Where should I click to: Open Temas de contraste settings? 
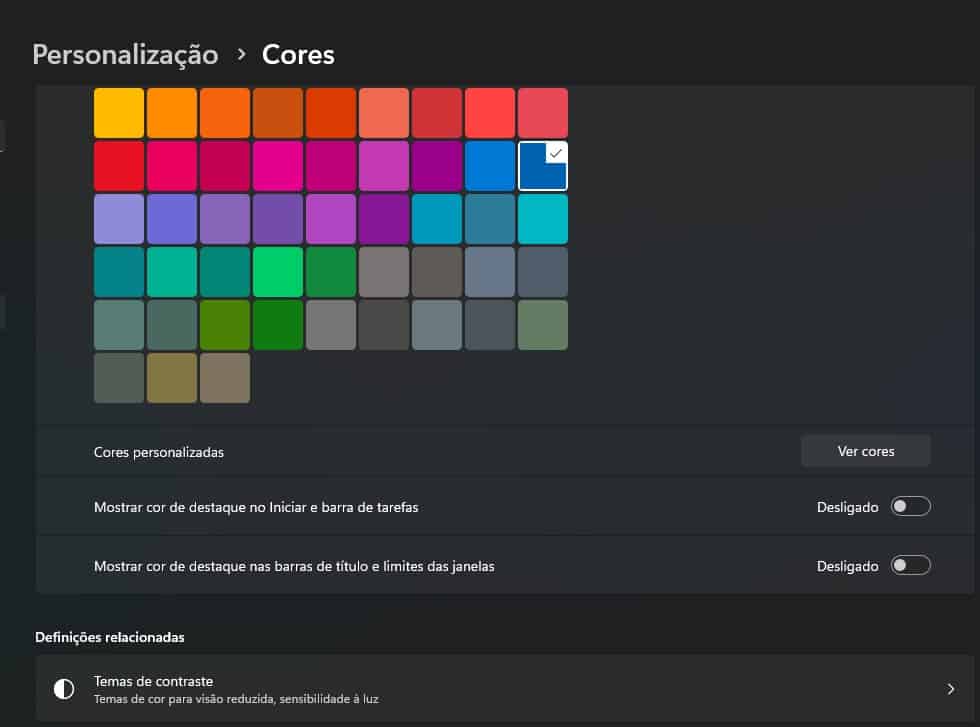[504, 689]
